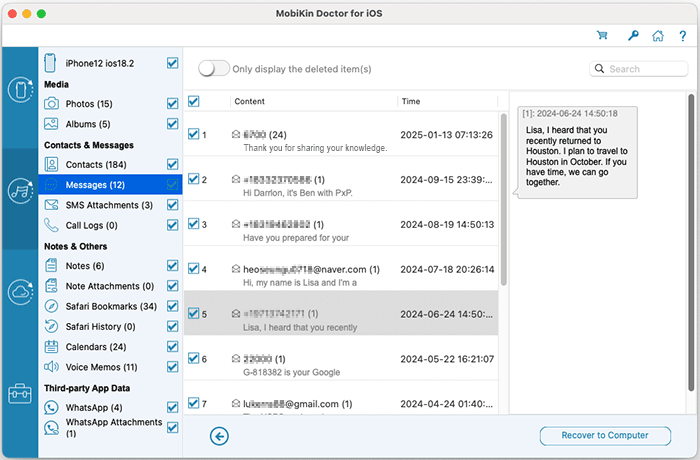Click the WhatsApp logo icon
This screenshot has width=700, height=460.
pos(51,407)
